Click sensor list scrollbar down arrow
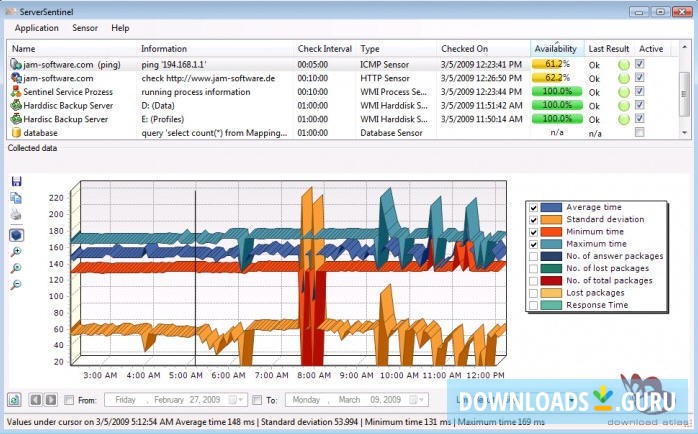This screenshot has height=434, width=698. (685, 133)
